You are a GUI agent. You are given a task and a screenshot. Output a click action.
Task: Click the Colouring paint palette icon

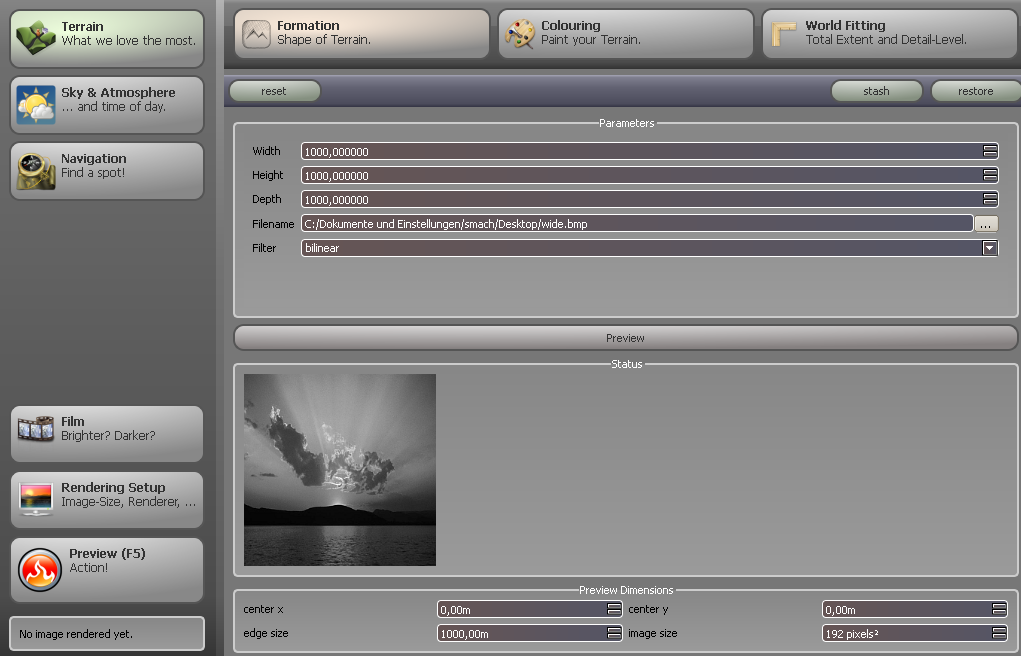[x=520, y=34]
